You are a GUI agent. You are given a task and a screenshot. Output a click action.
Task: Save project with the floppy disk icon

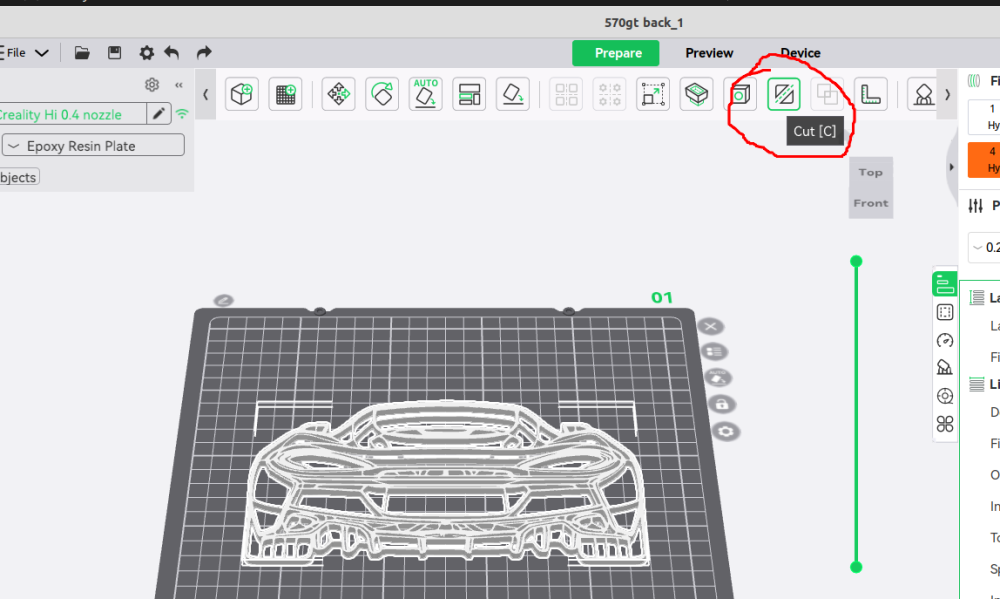point(114,53)
